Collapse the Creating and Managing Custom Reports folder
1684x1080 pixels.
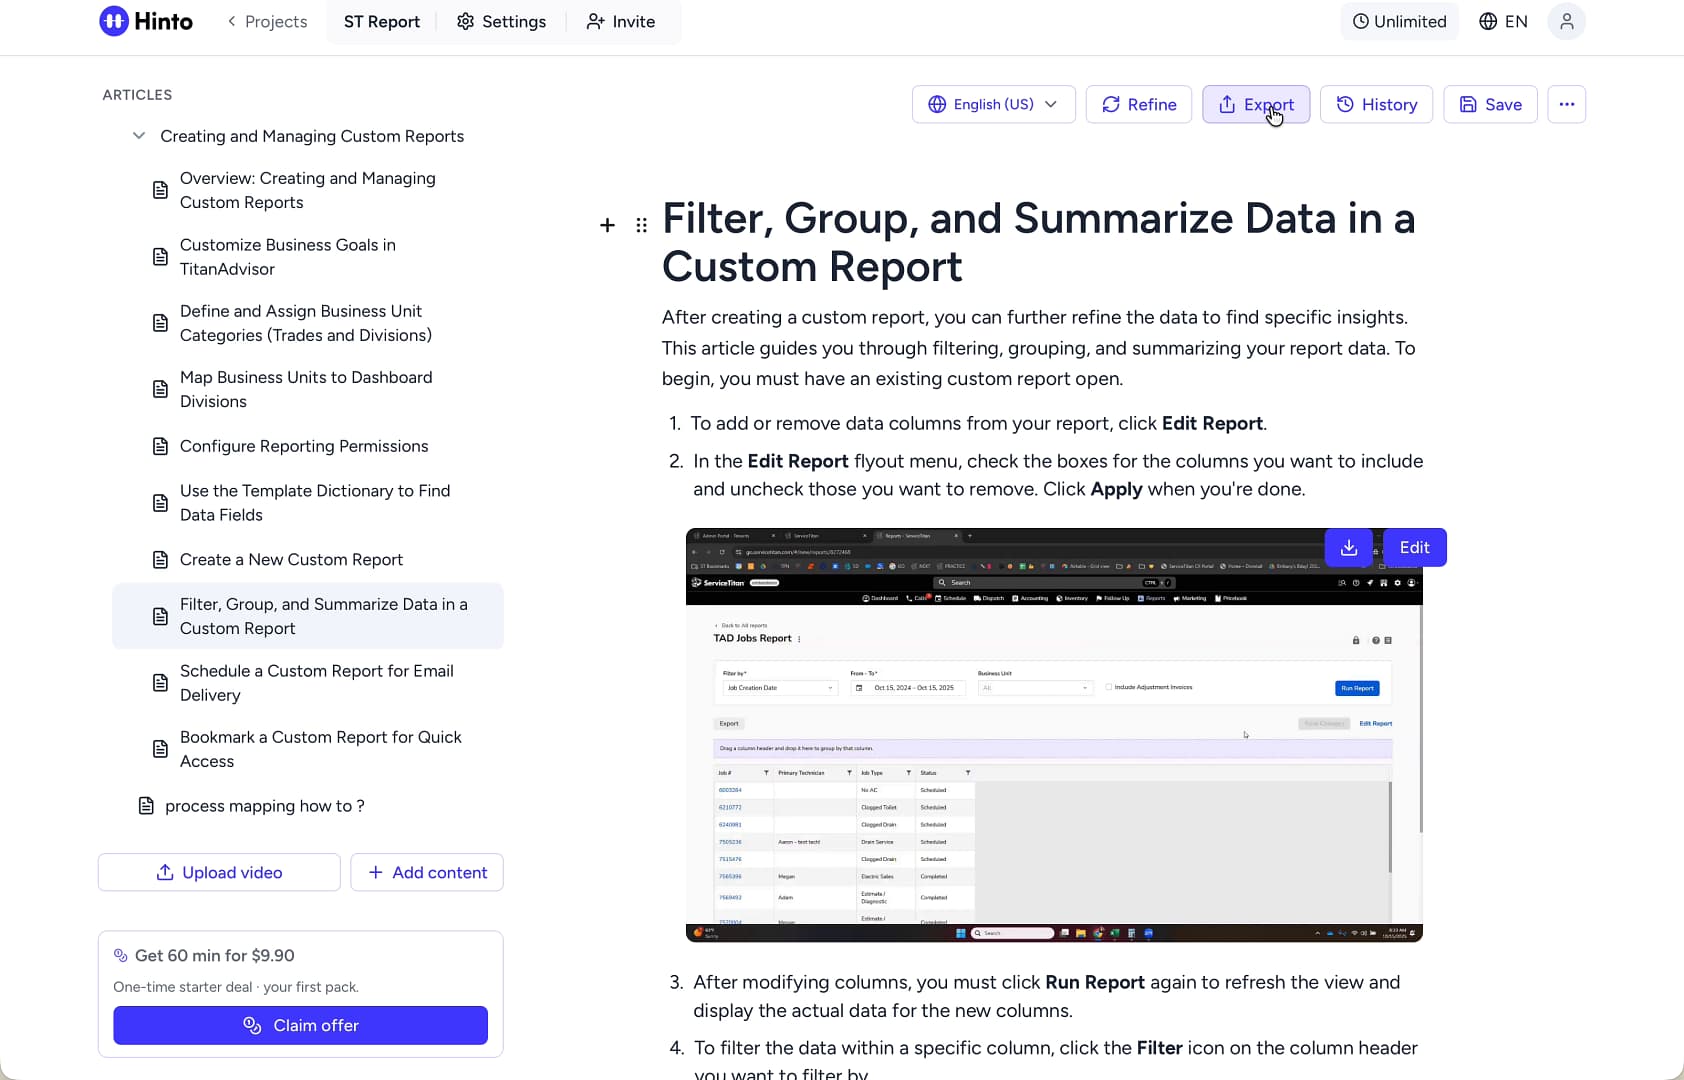pyautogui.click(x=139, y=136)
